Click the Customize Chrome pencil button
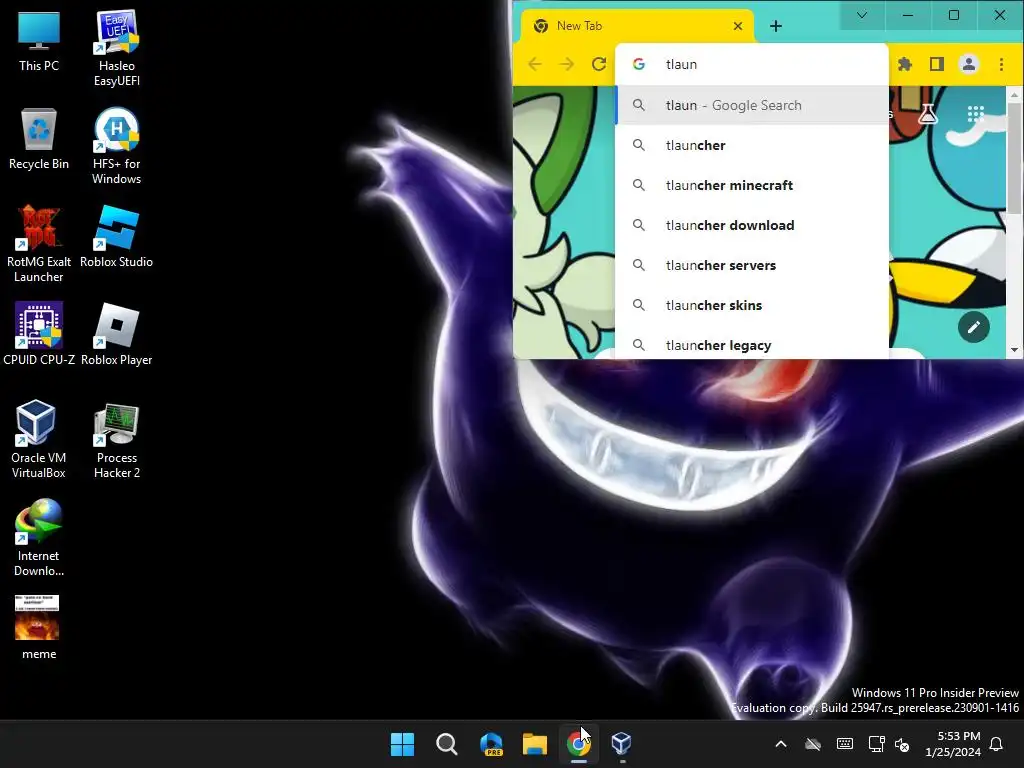The height and width of the screenshot is (768, 1024). point(974,327)
